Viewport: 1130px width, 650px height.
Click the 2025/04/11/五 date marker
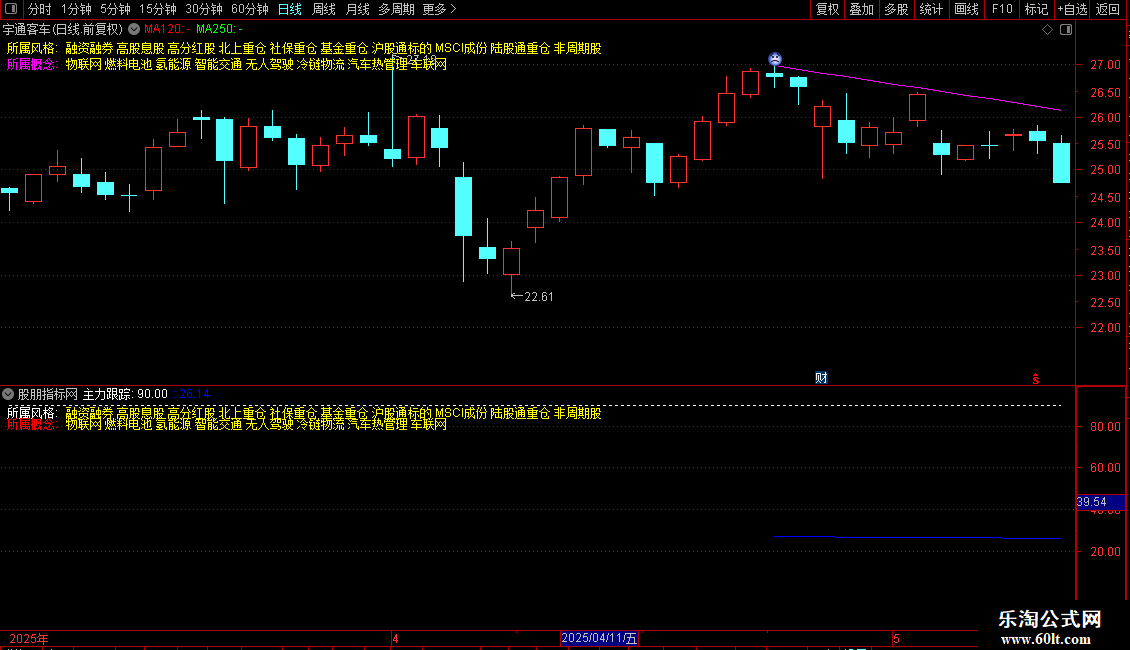click(599, 638)
